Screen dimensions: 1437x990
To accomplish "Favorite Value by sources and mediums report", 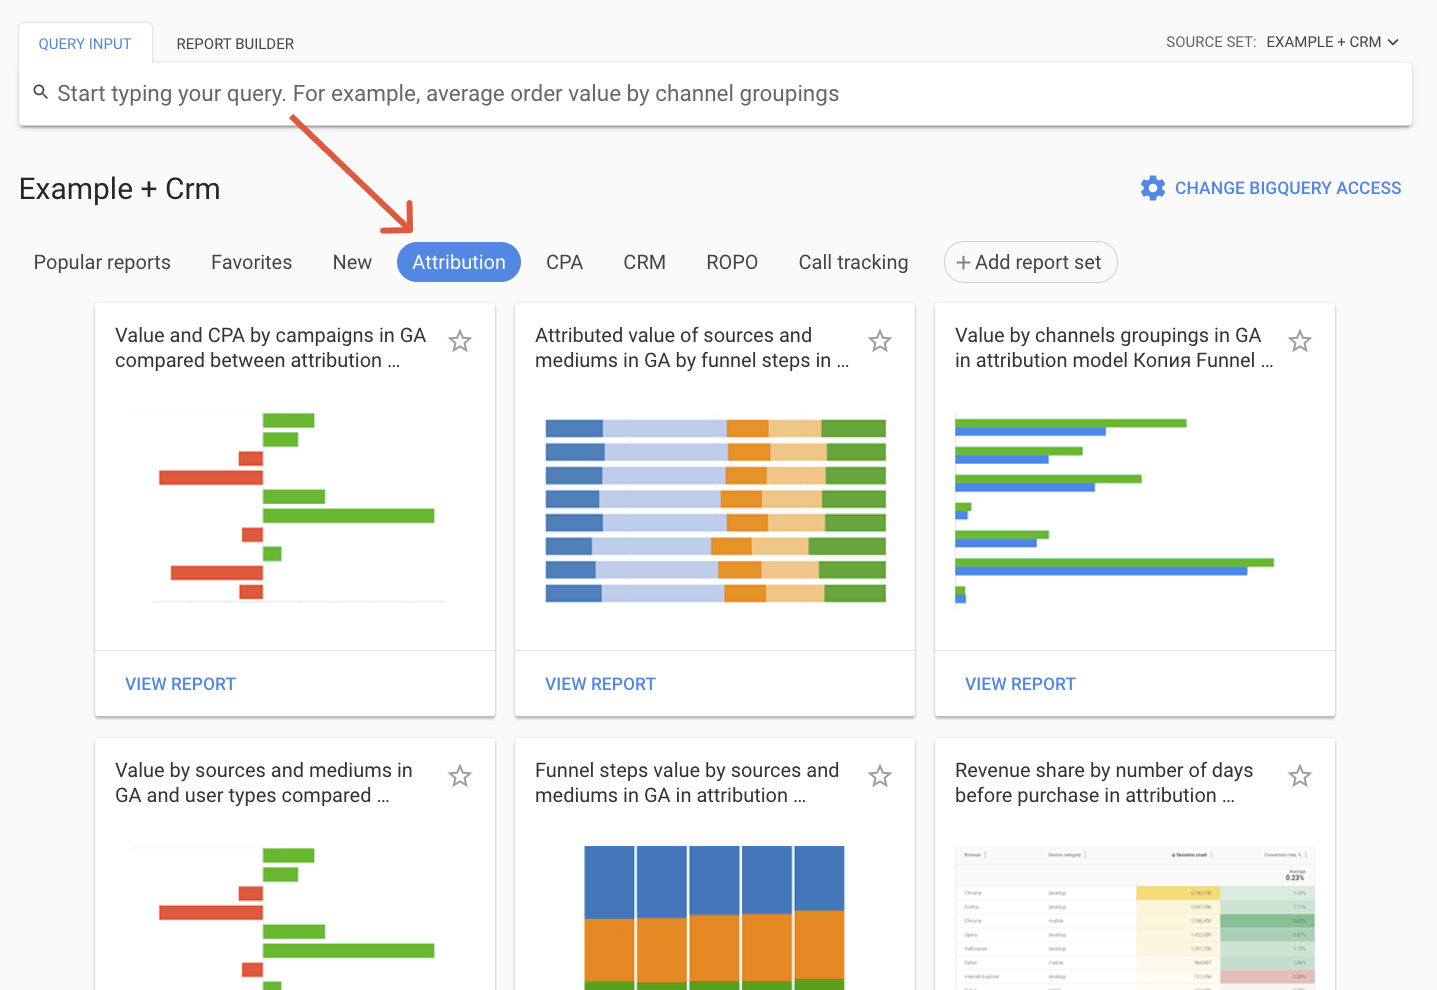I will click(460, 776).
